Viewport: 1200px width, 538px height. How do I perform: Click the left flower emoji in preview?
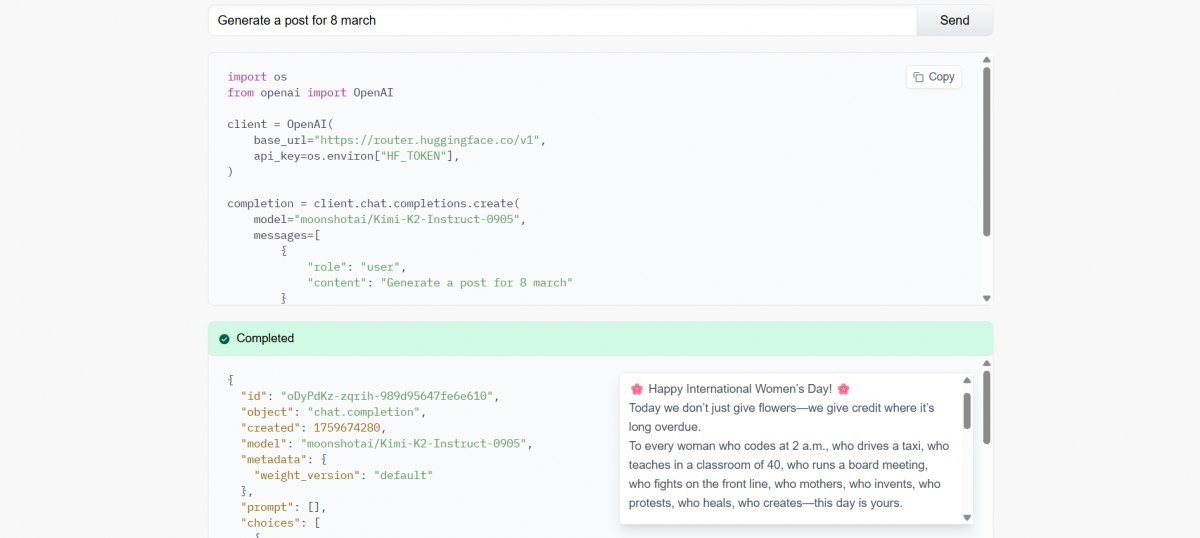tap(637, 389)
